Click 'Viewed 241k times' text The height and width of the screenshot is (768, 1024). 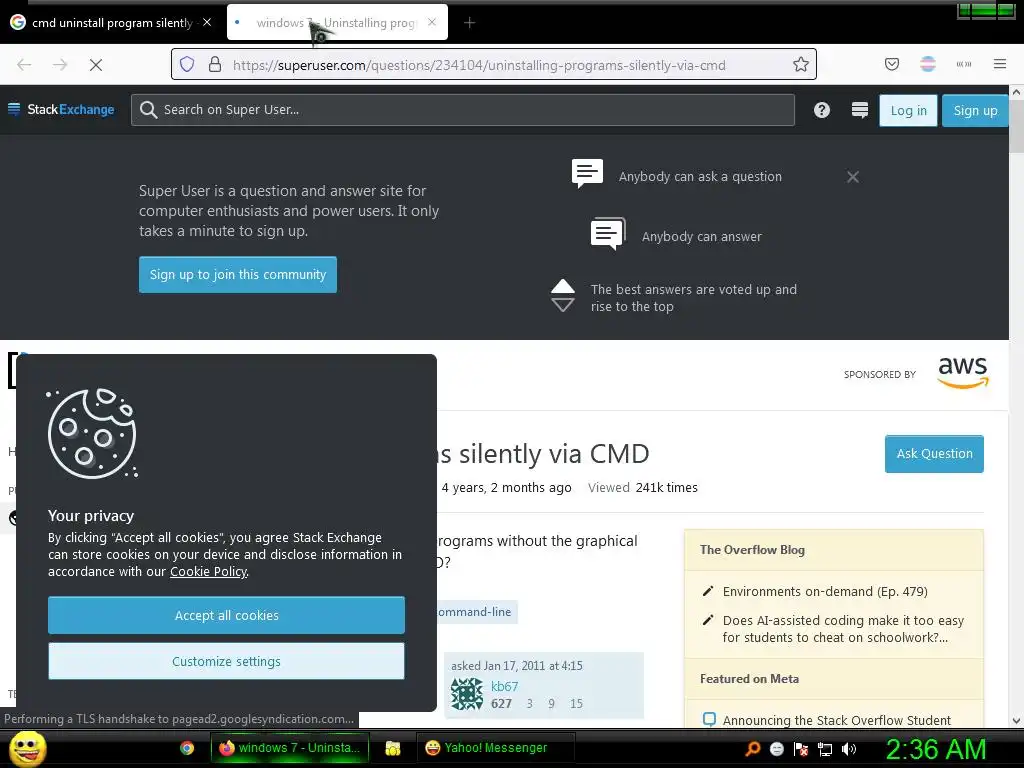coord(643,488)
